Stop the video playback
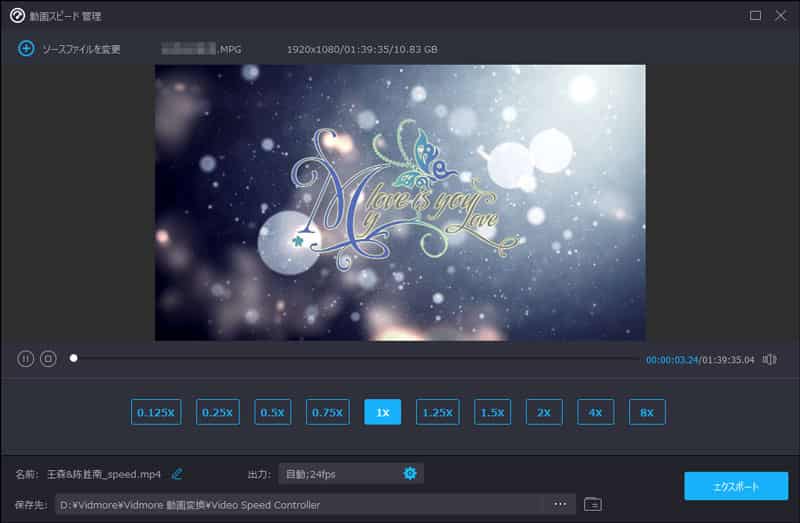This screenshot has height=523, width=800. coord(48,358)
